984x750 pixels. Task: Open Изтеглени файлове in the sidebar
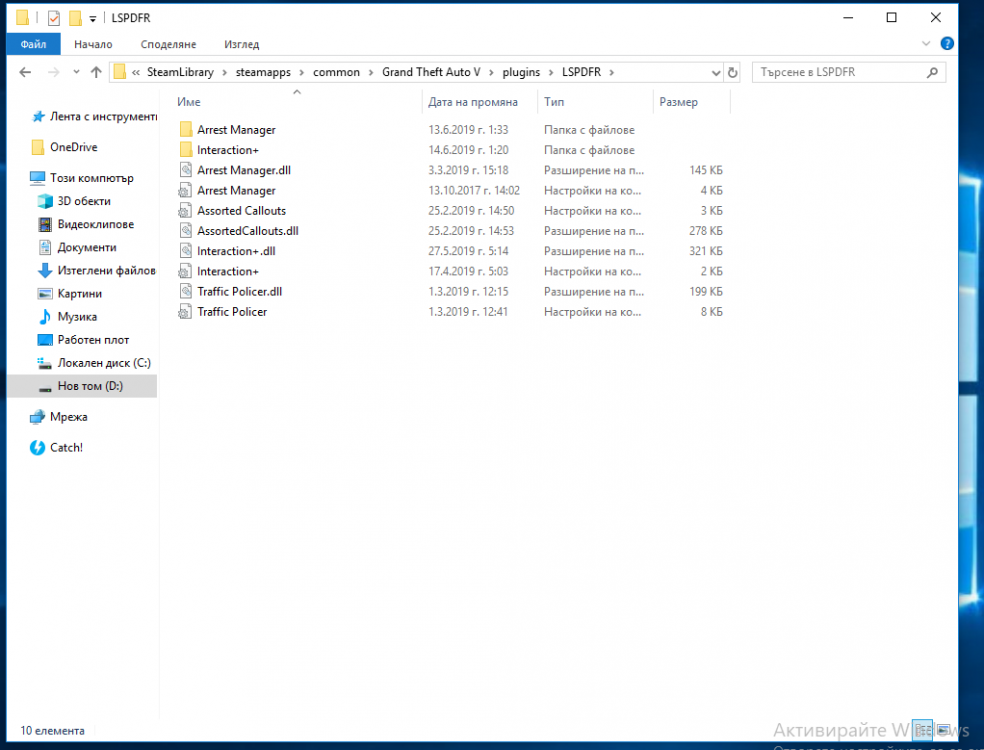tap(96, 271)
